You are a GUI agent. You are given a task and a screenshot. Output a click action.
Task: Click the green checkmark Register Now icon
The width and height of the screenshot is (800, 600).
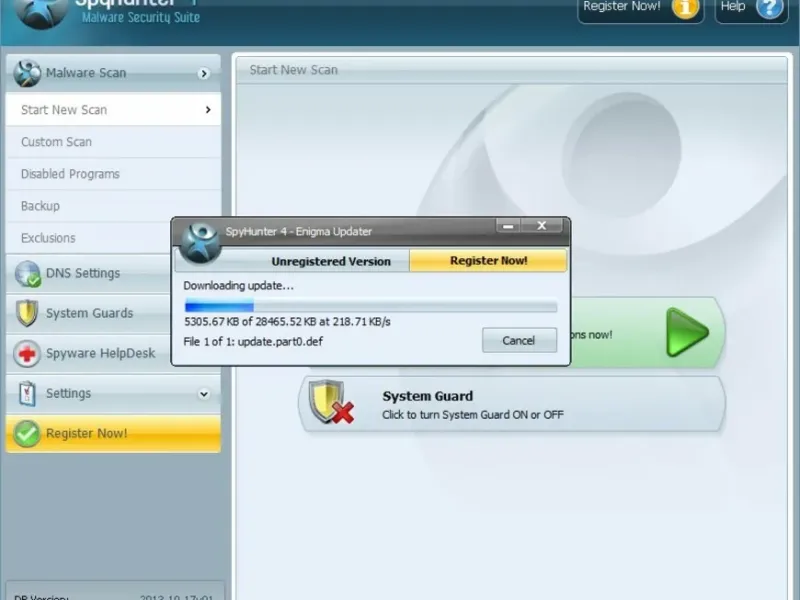point(27,434)
